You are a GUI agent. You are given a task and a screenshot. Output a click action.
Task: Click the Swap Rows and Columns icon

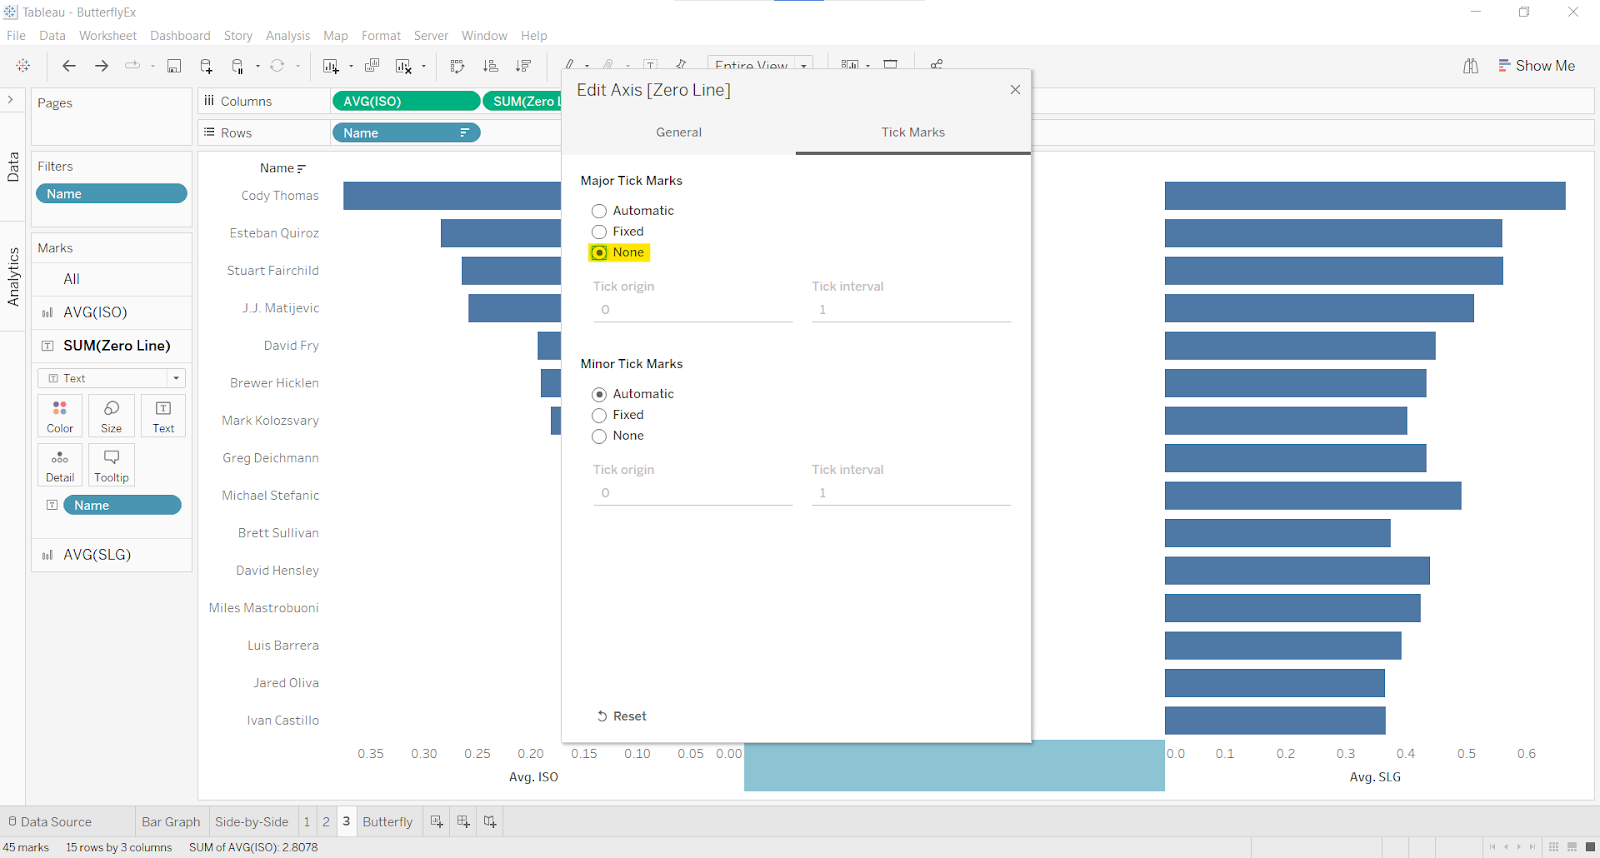point(458,66)
